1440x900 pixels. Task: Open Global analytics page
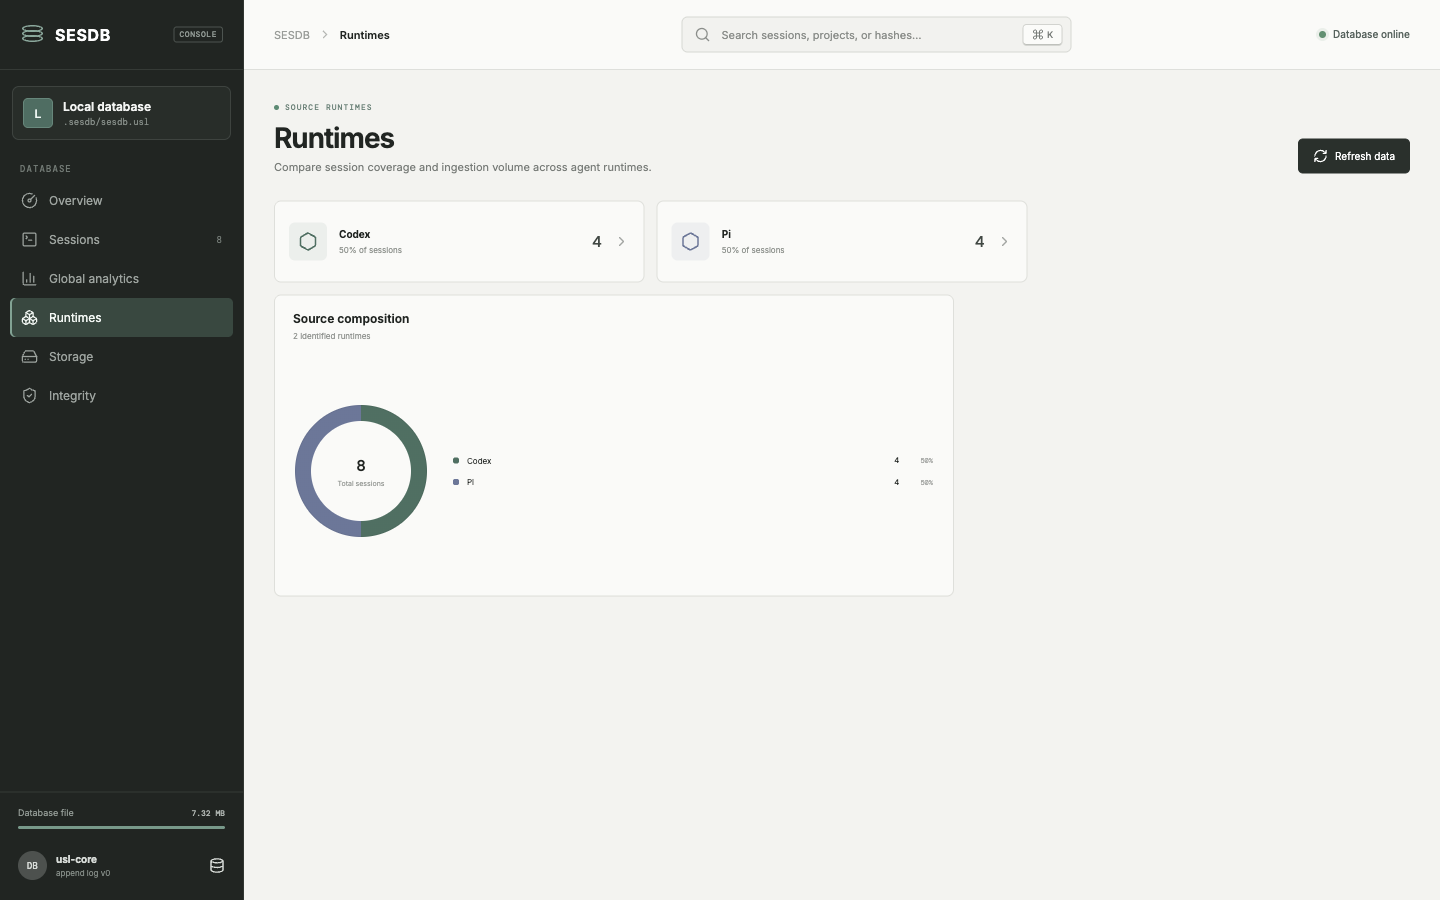(121, 278)
